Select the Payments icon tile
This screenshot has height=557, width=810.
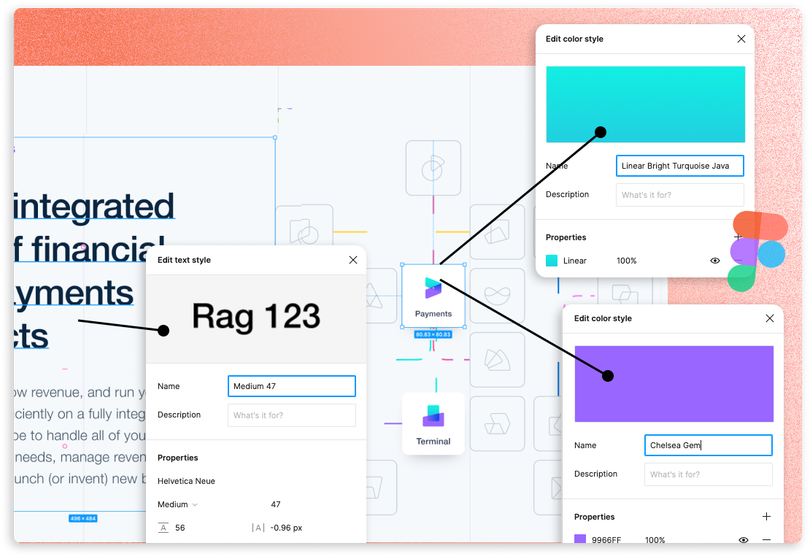click(433, 296)
